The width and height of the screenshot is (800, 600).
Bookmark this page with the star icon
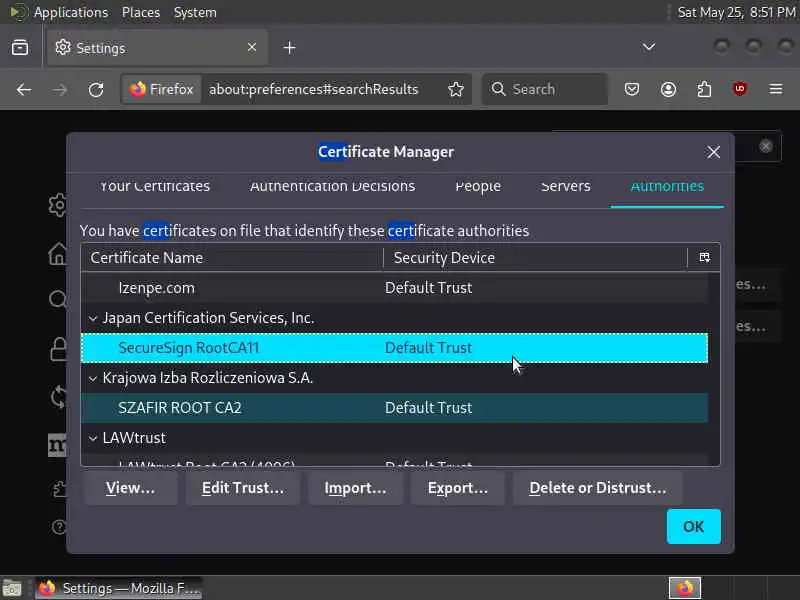tap(456, 89)
